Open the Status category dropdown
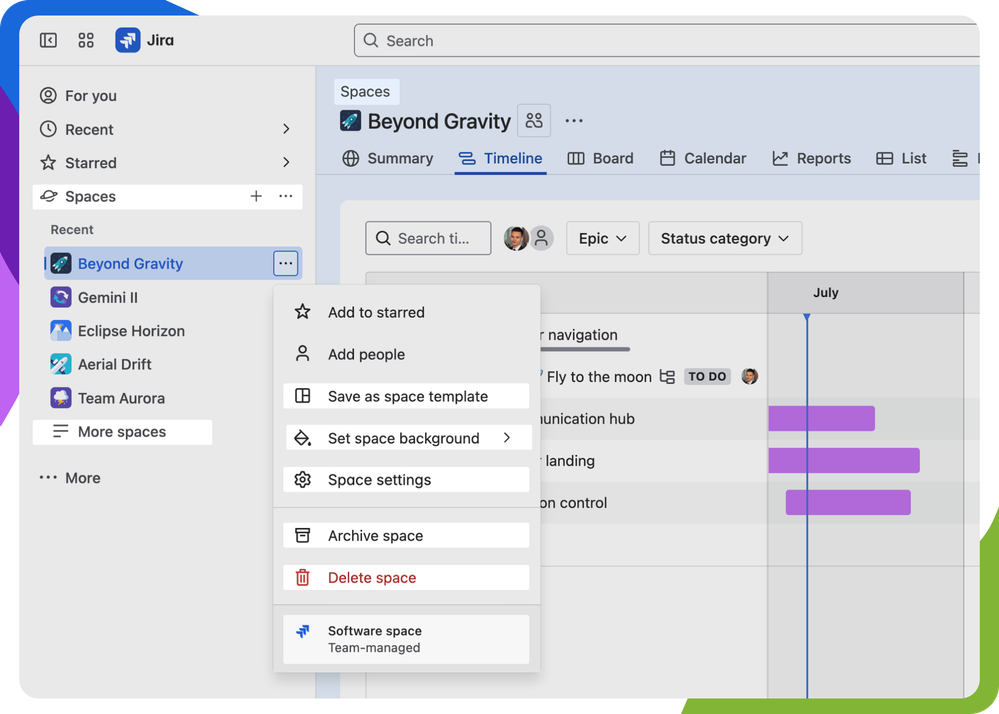 (x=725, y=238)
